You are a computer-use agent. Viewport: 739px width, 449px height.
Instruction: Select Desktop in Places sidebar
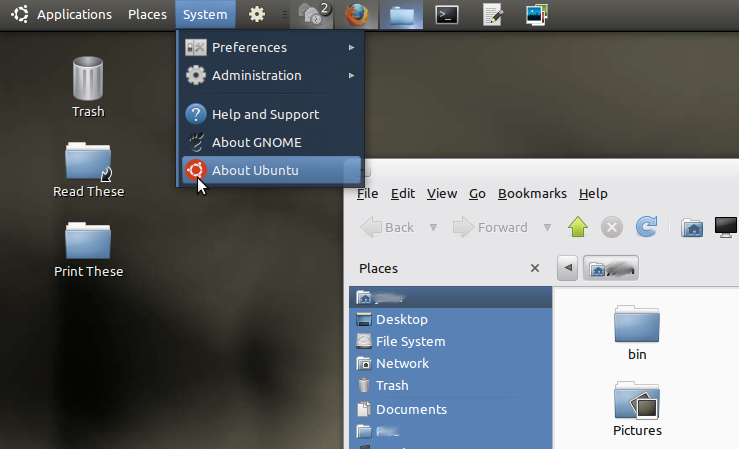pos(451,319)
